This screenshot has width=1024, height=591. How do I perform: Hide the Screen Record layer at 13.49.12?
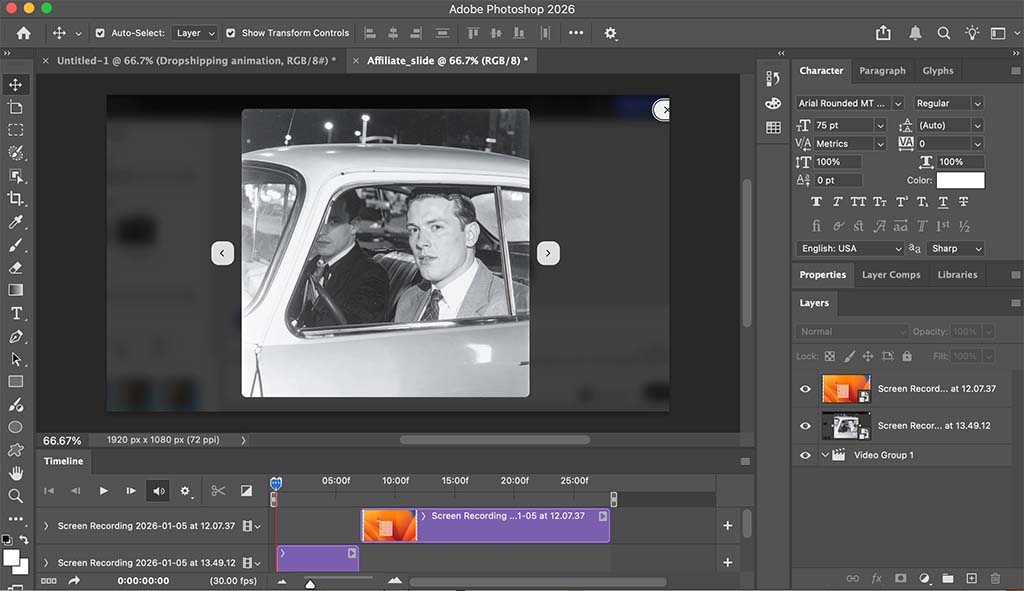(805, 424)
